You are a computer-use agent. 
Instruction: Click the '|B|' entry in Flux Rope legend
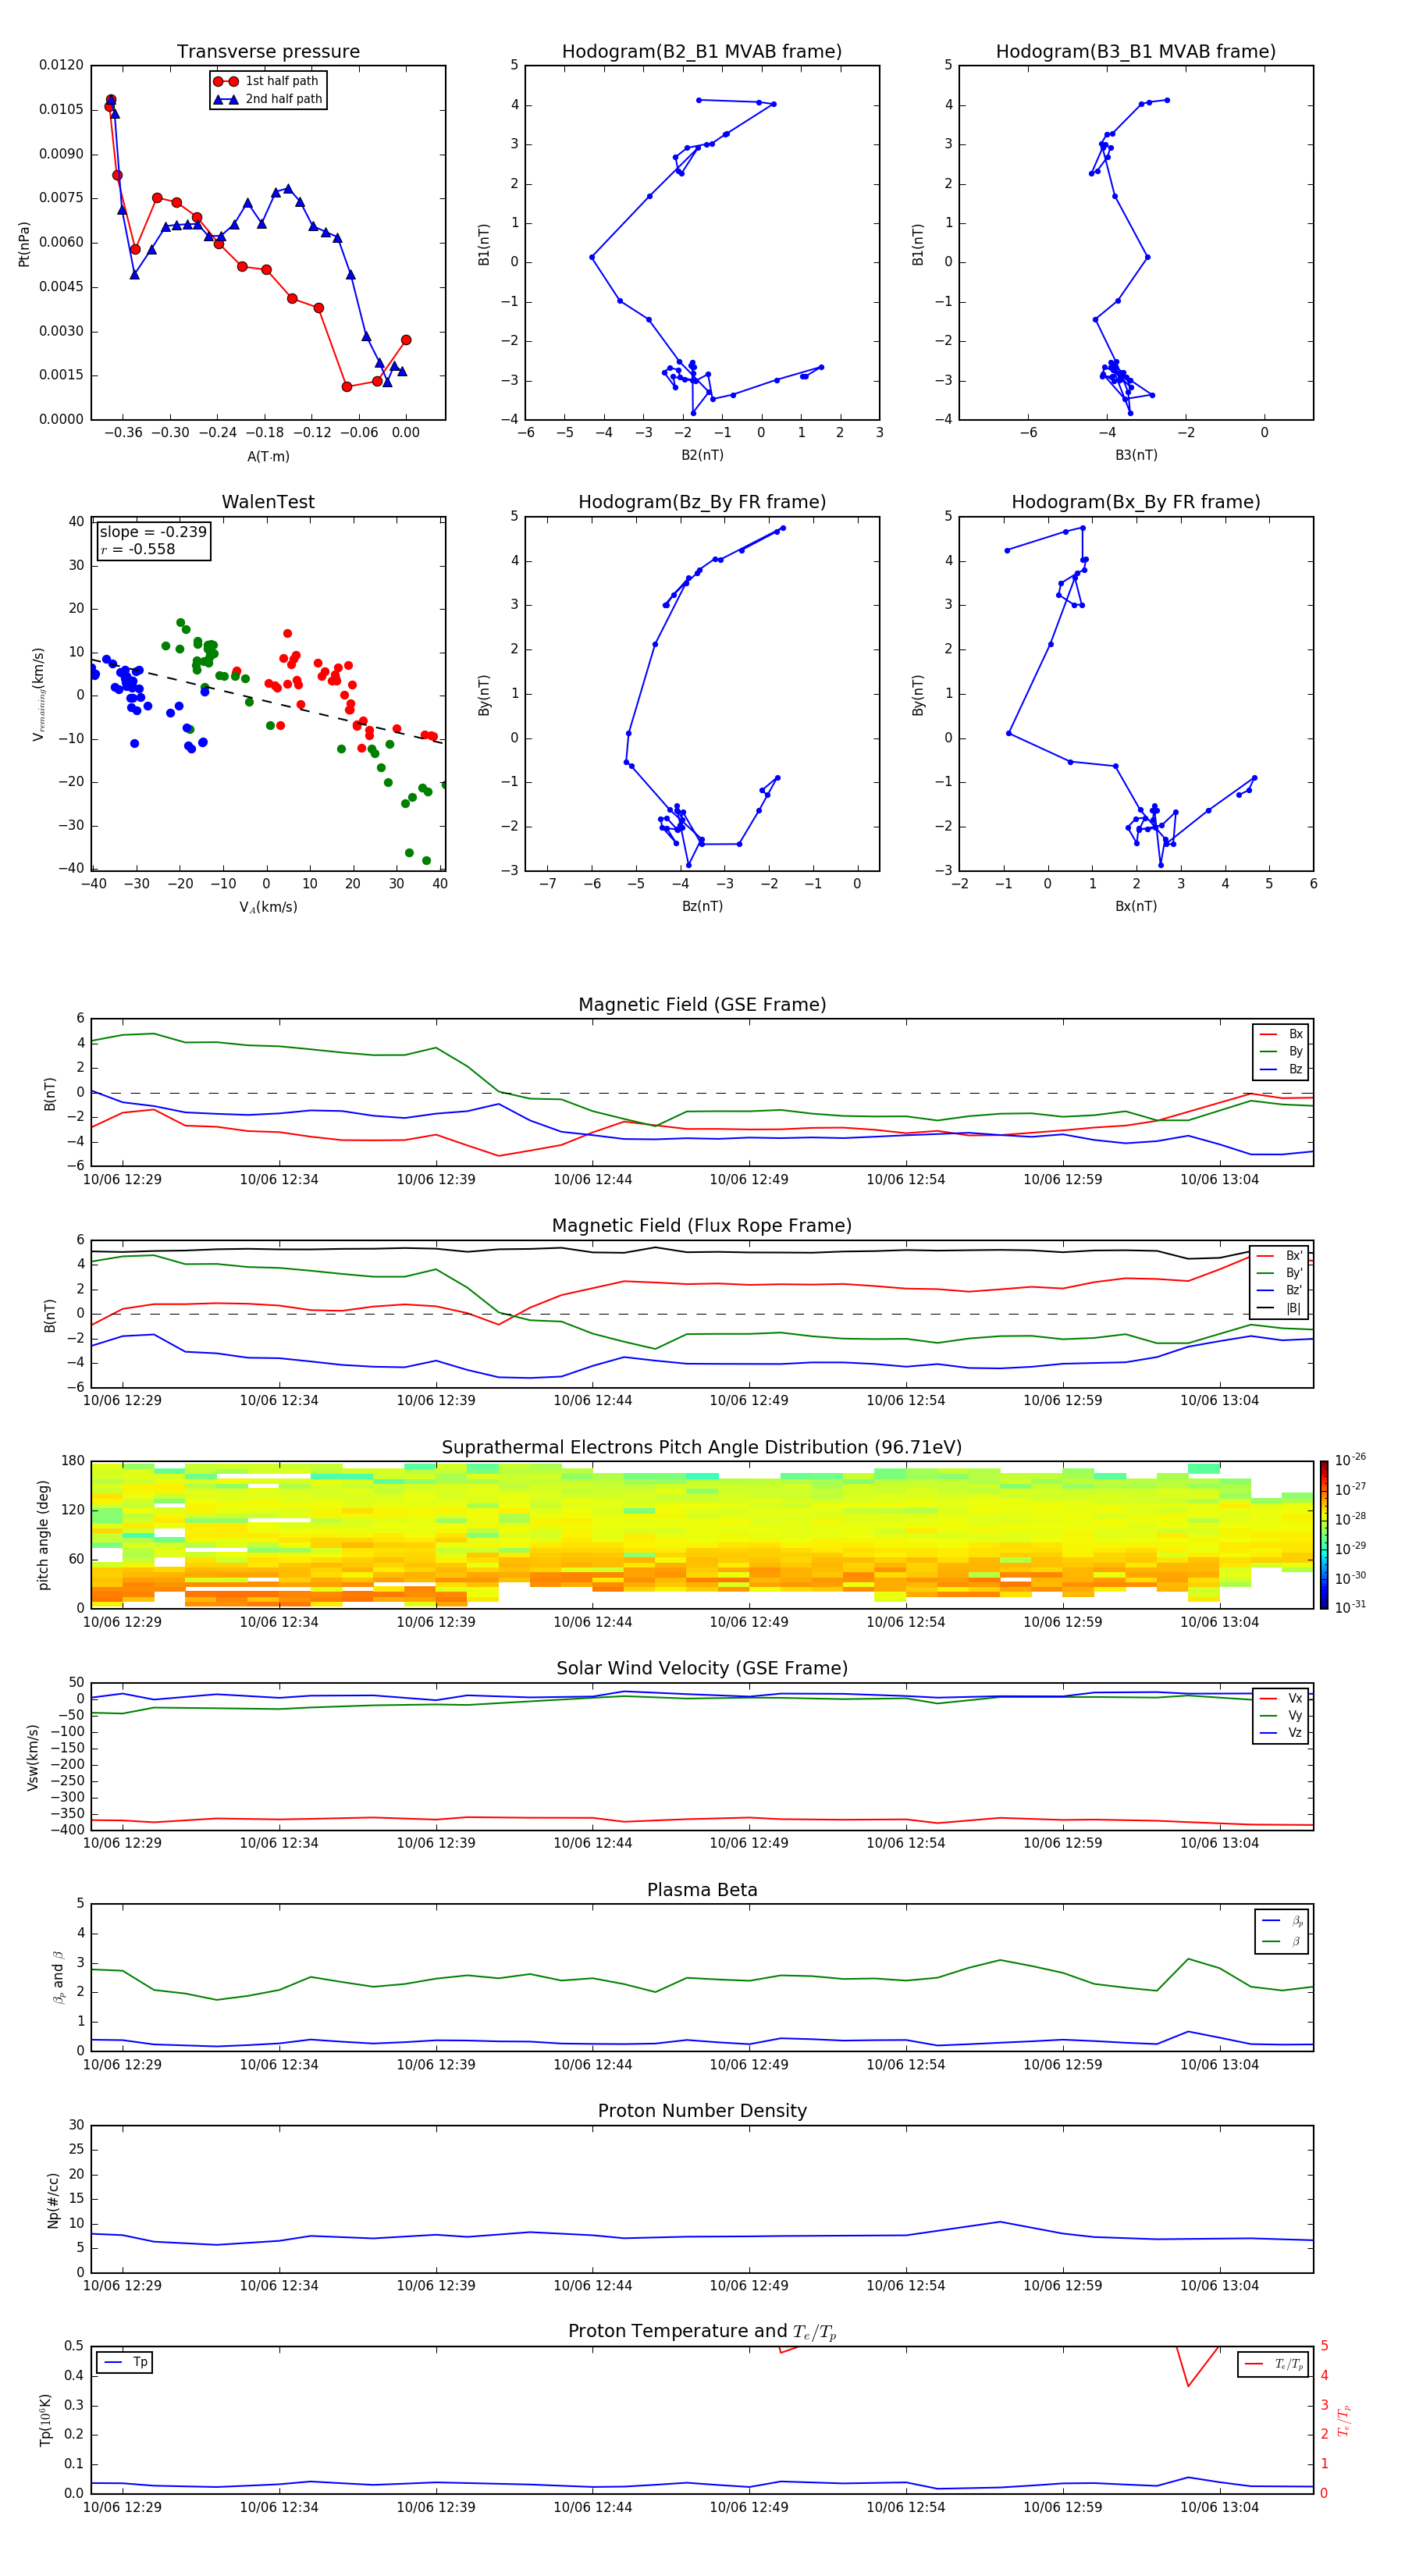point(1281,1308)
